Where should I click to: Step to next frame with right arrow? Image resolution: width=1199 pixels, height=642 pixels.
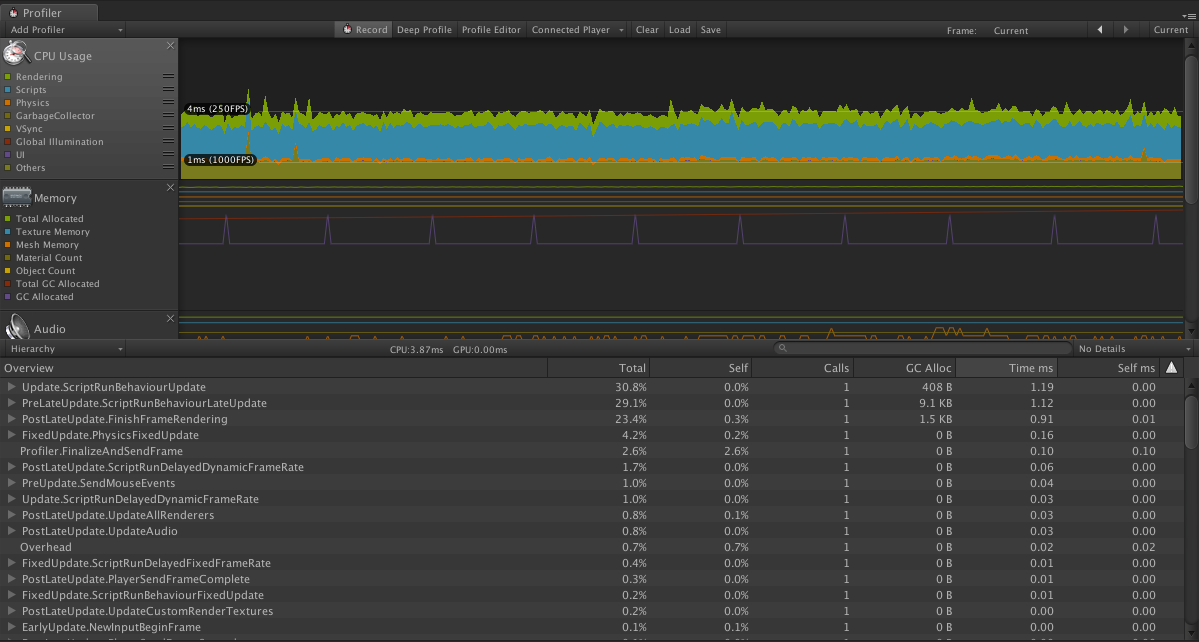pos(1126,30)
